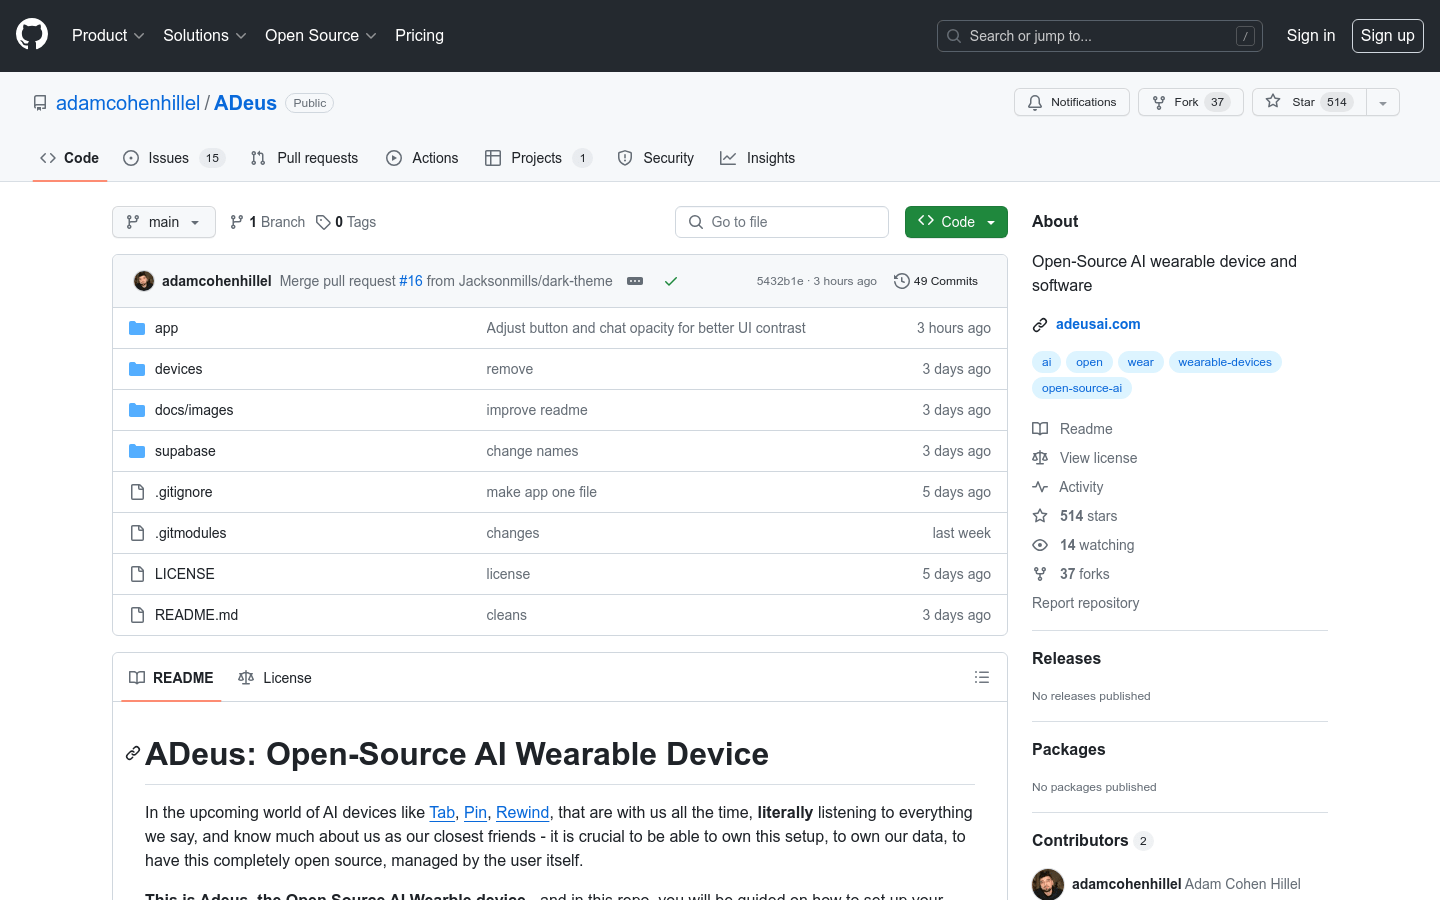Open the README outline list icon
The image size is (1440, 900).
coord(982,677)
